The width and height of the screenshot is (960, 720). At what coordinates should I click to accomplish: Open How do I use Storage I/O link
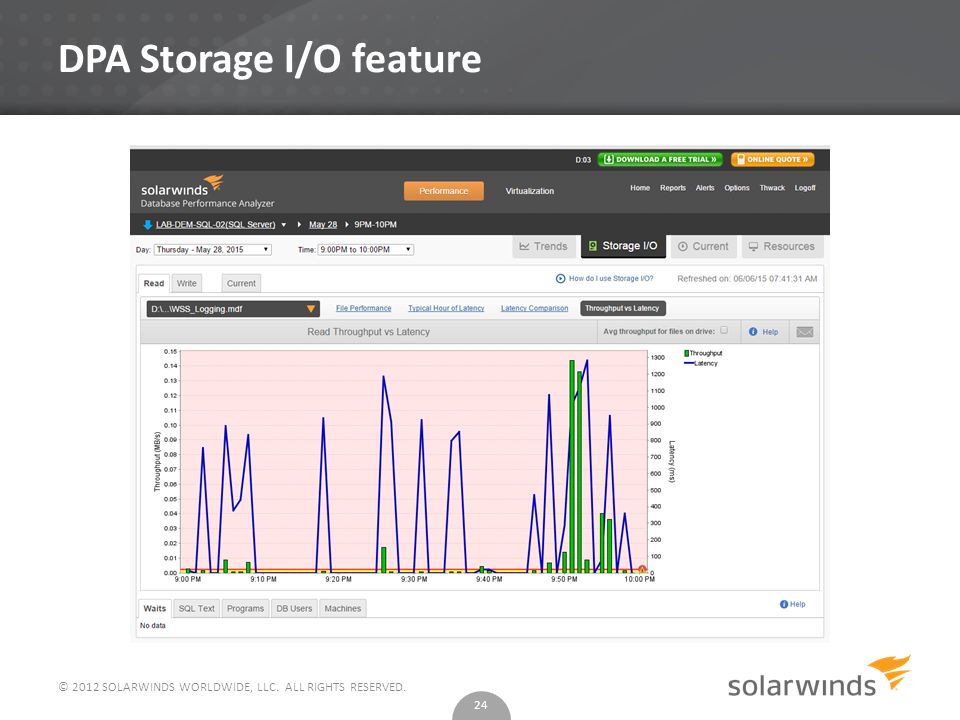[x=611, y=279]
